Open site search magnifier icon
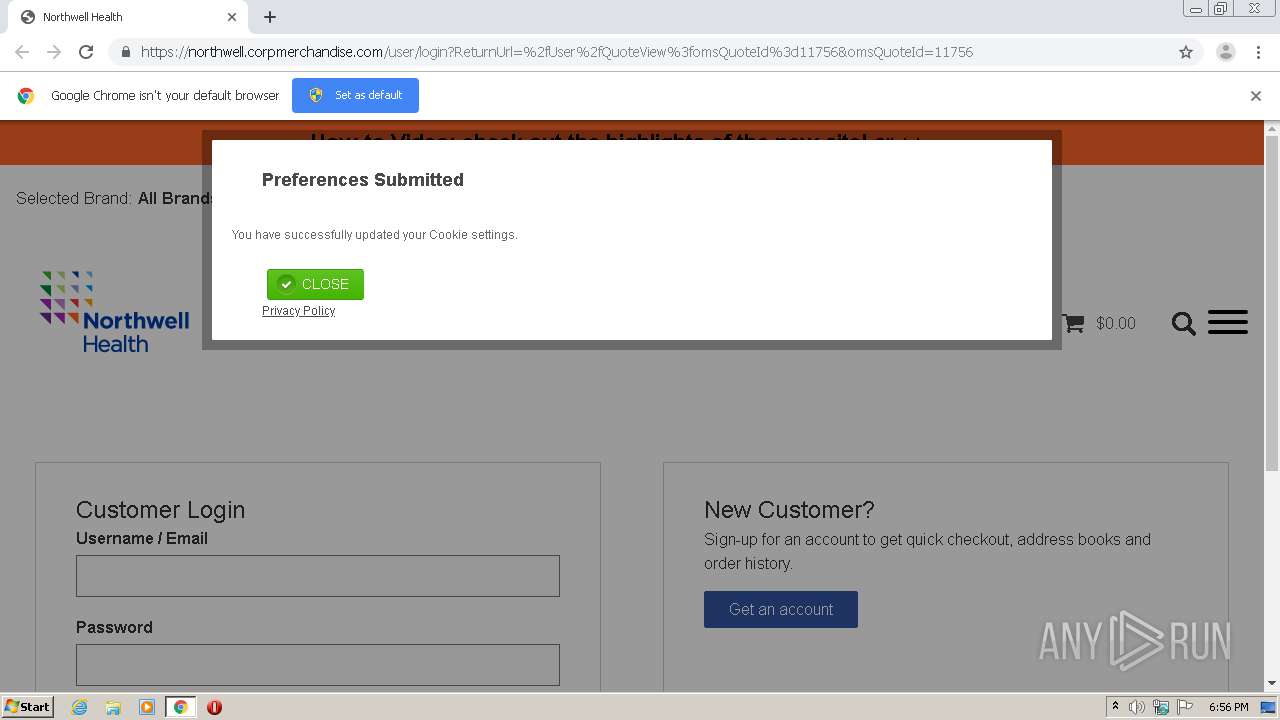Screen dimensions: 1280x720 point(1183,323)
